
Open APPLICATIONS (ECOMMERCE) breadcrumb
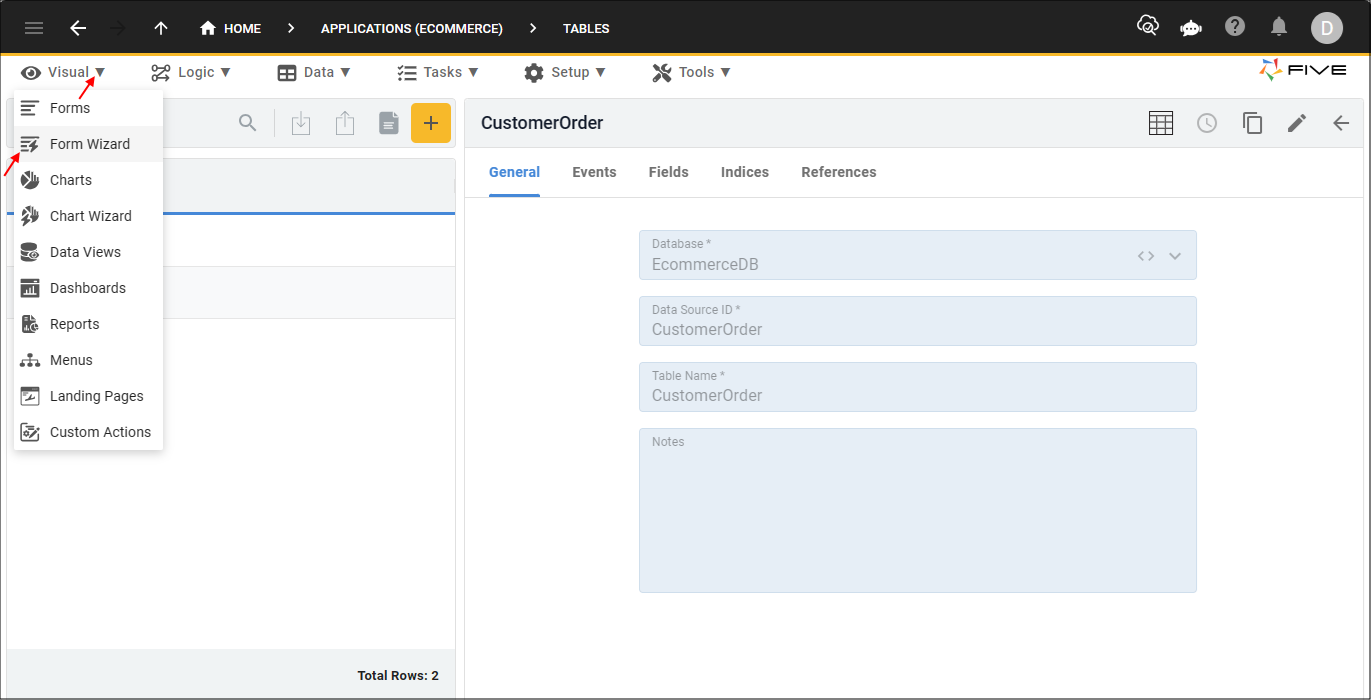pyautogui.click(x=412, y=28)
